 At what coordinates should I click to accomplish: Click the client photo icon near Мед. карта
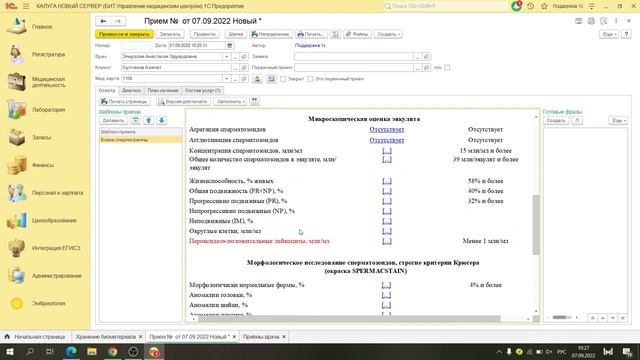pos(258,79)
